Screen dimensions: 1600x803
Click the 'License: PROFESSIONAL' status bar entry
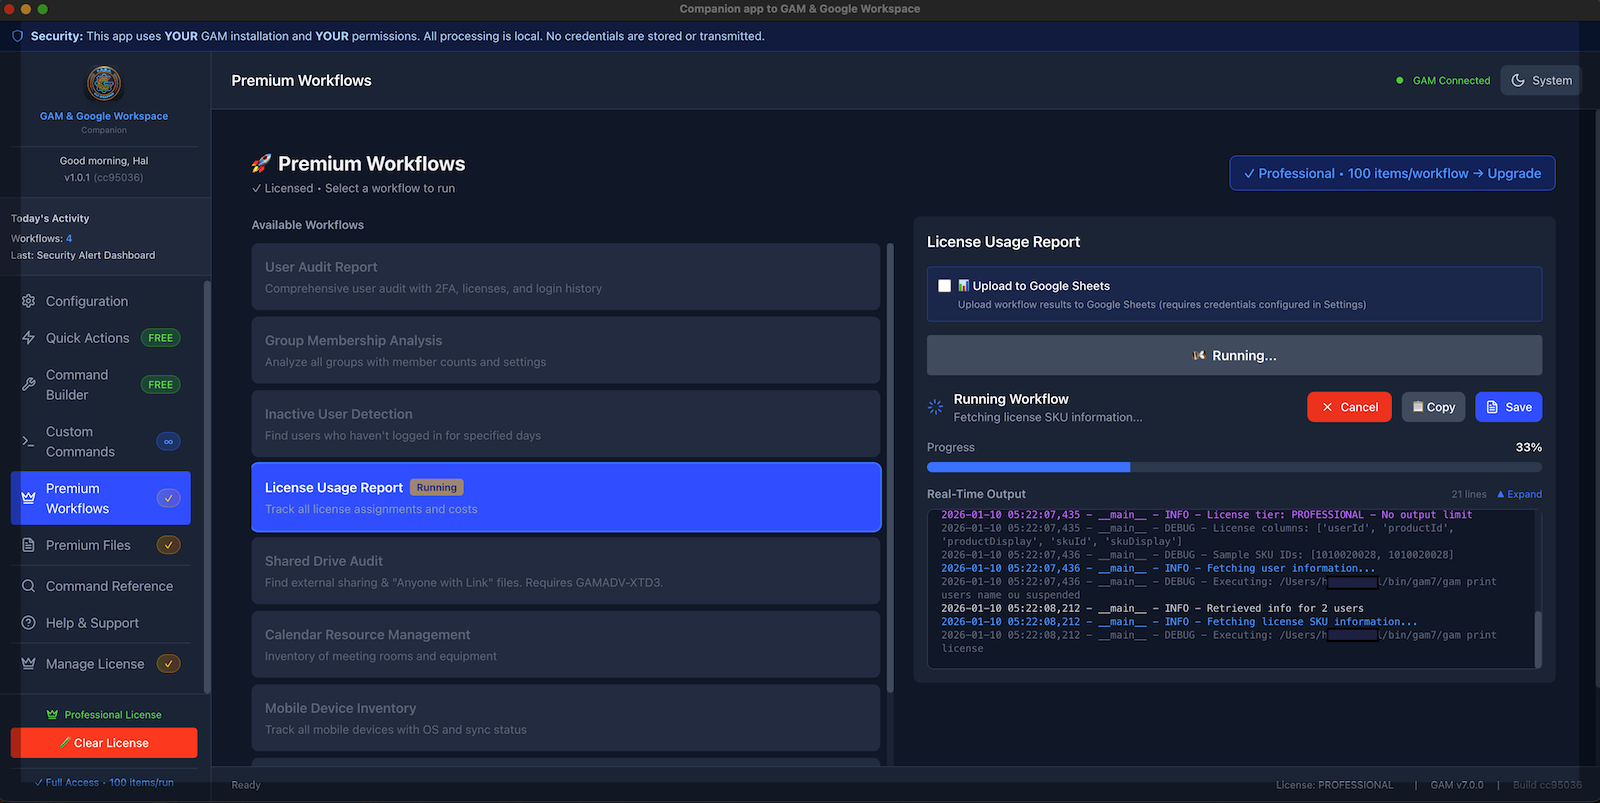1334,785
